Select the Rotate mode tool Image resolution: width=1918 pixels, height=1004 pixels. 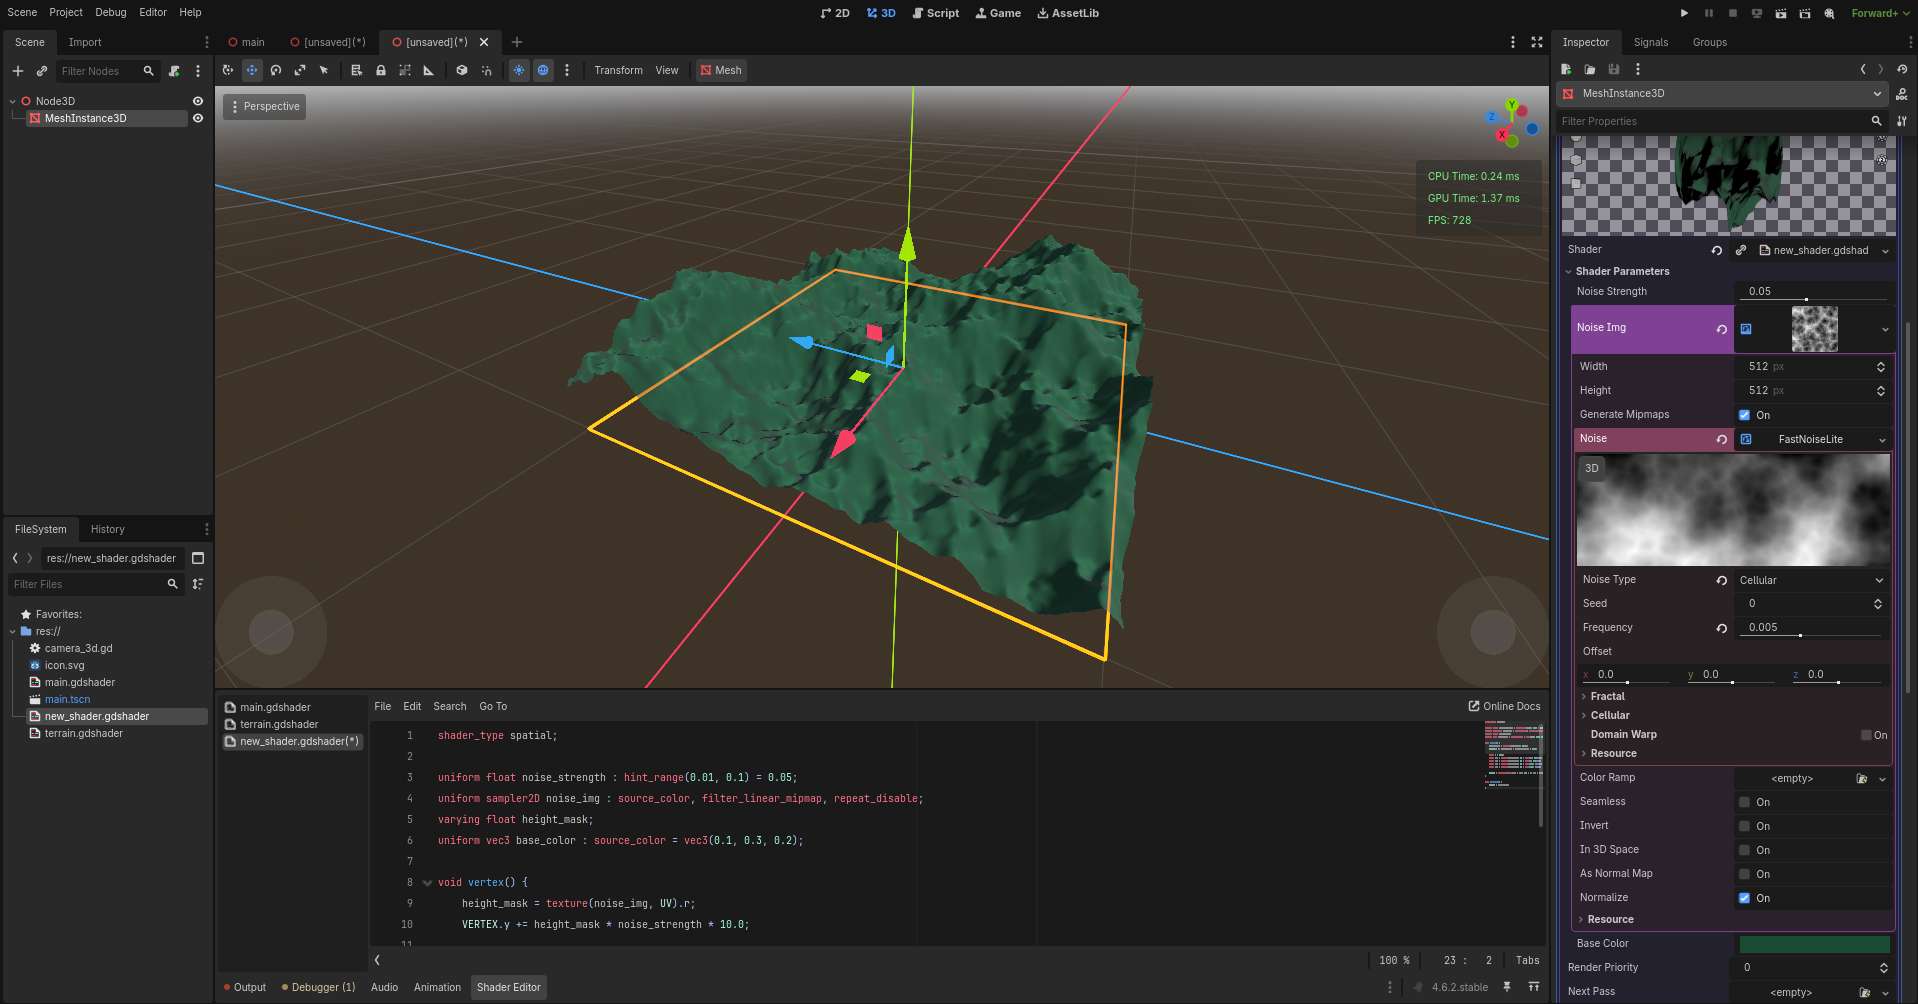[276, 70]
